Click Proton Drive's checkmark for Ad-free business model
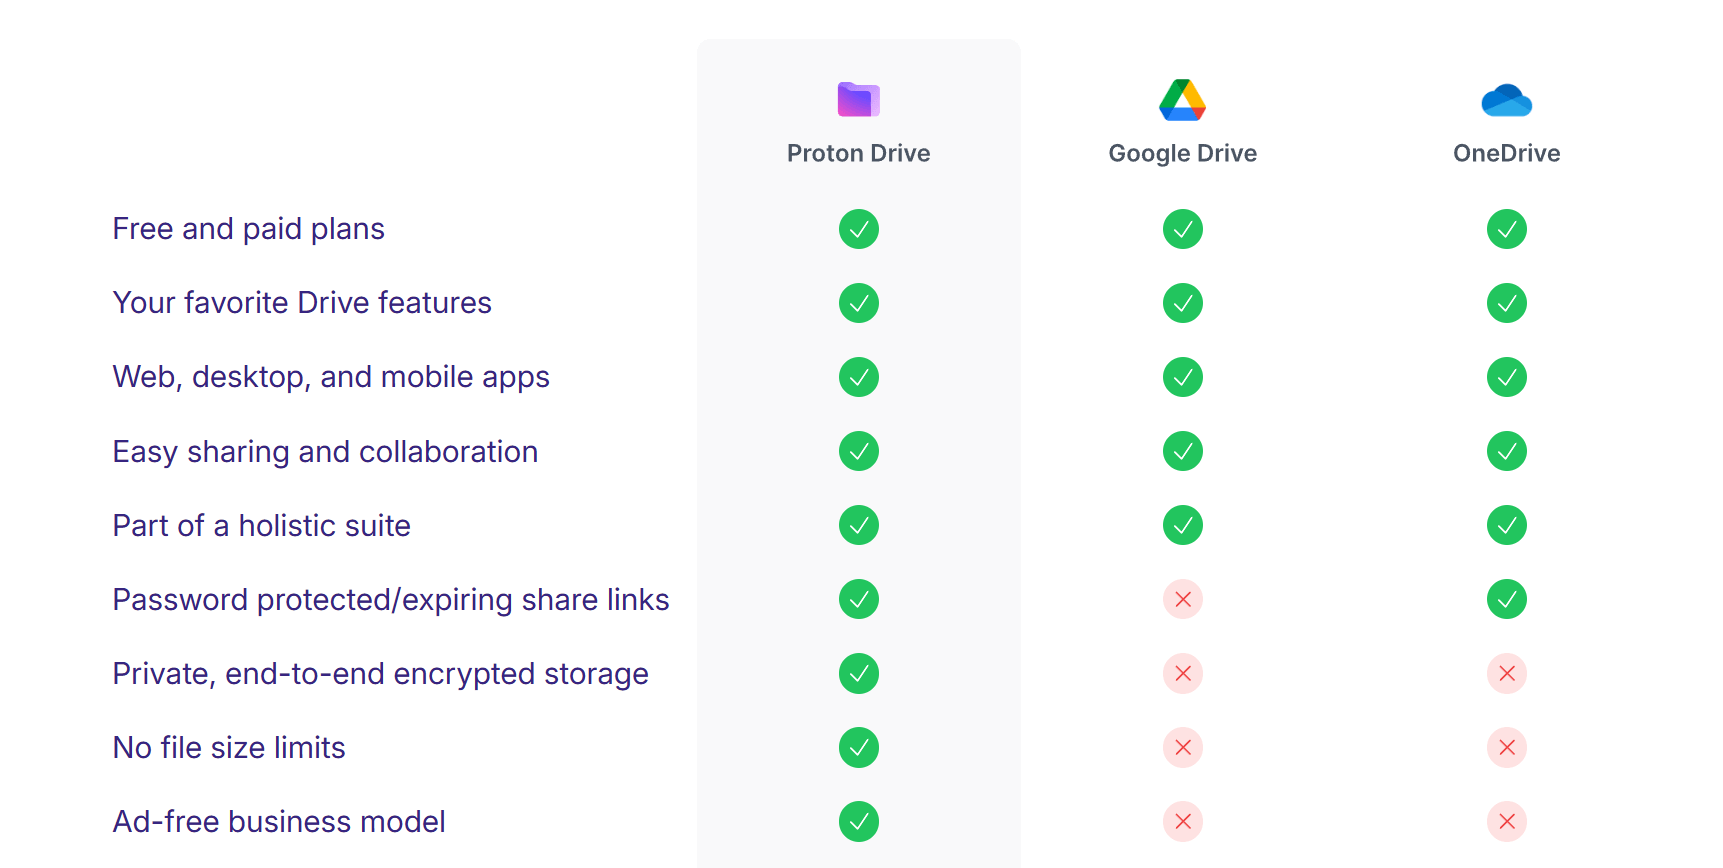Viewport: 1723px width, 868px height. point(858,821)
